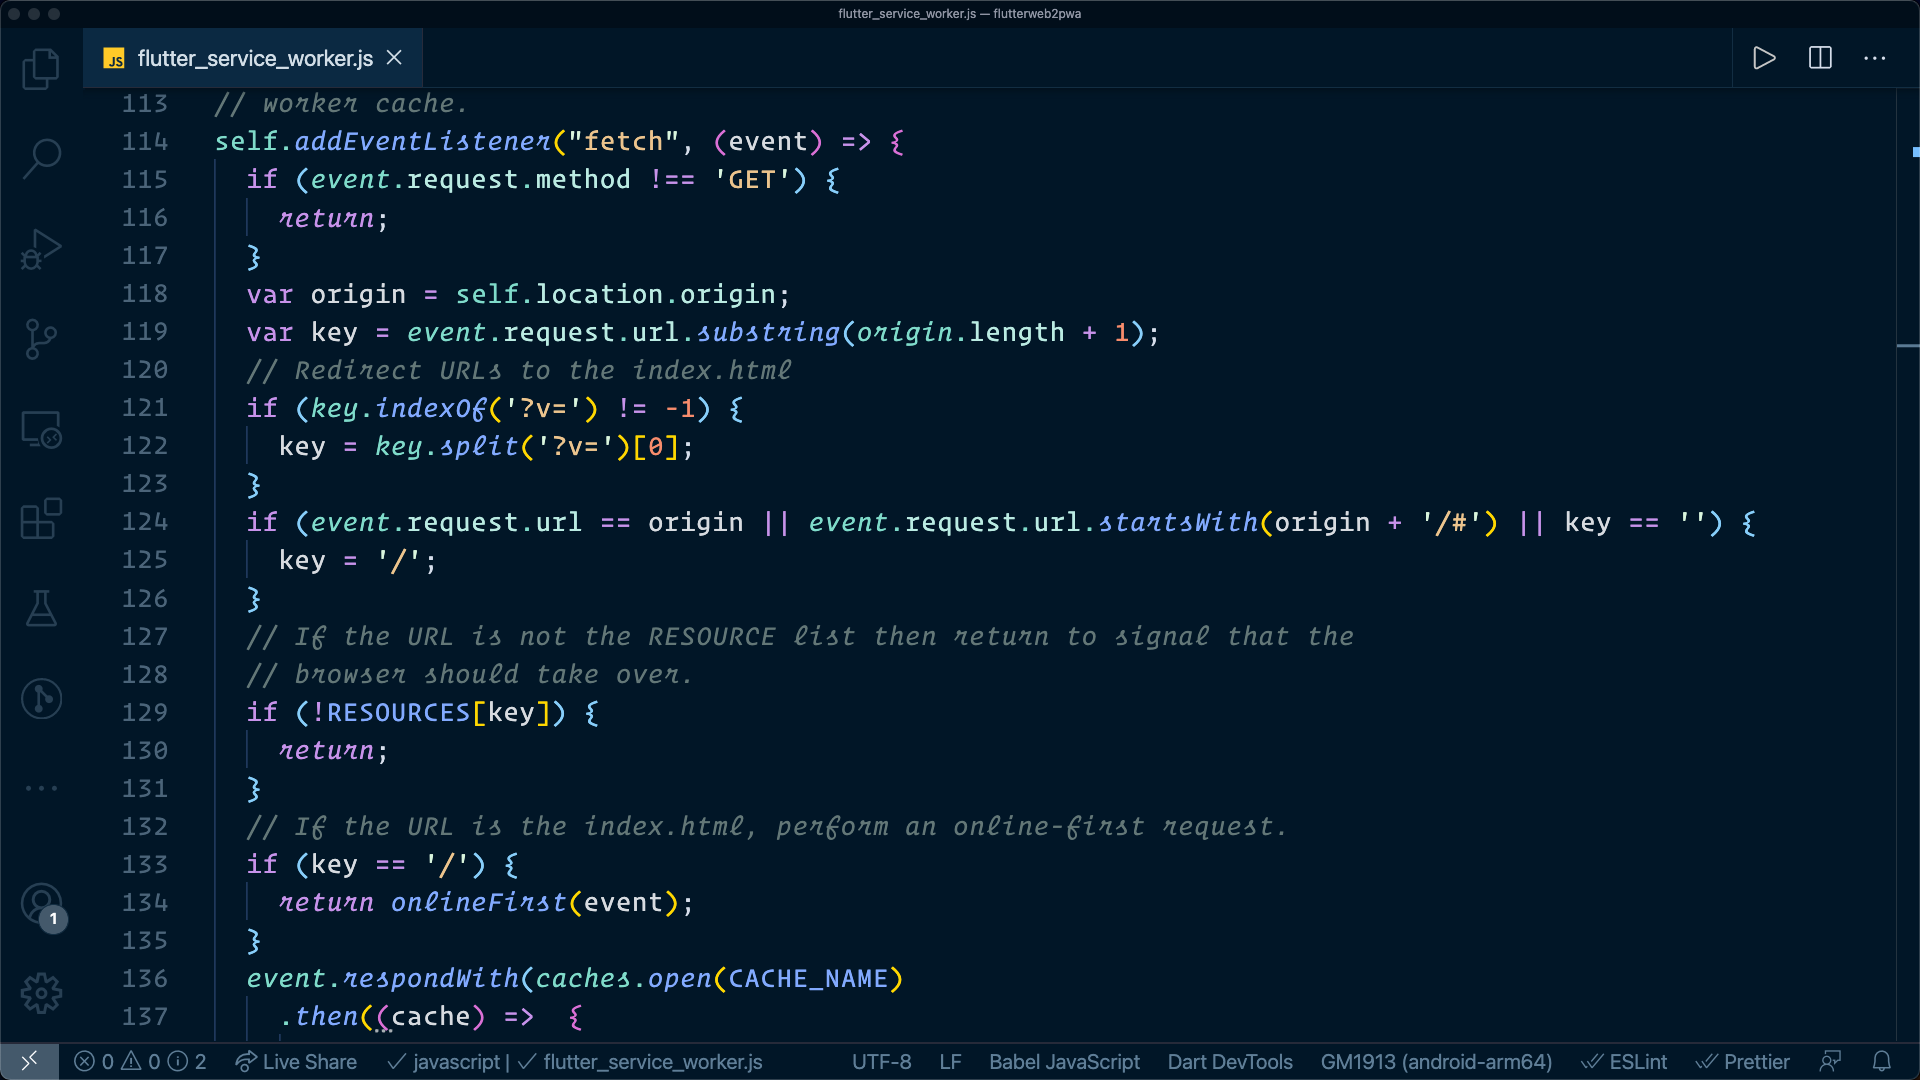
Task: Split the editor to the right
Action: [1820, 58]
